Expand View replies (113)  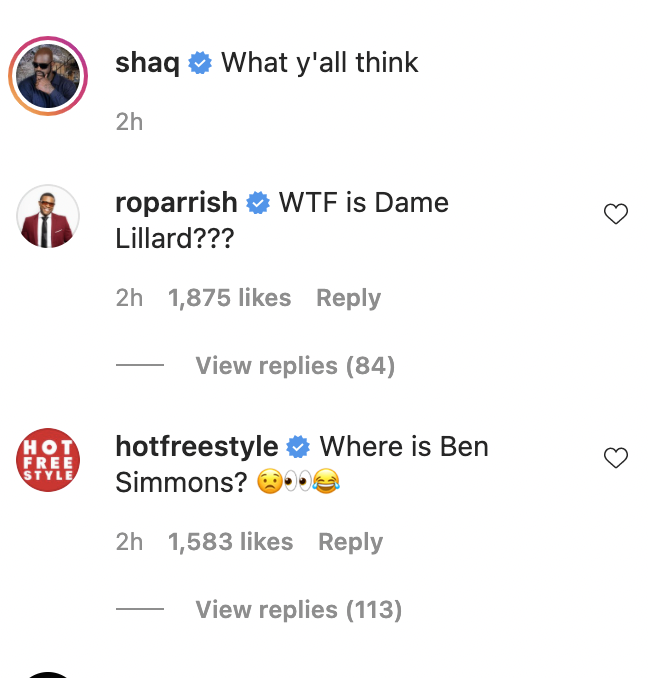tap(298, 610)
